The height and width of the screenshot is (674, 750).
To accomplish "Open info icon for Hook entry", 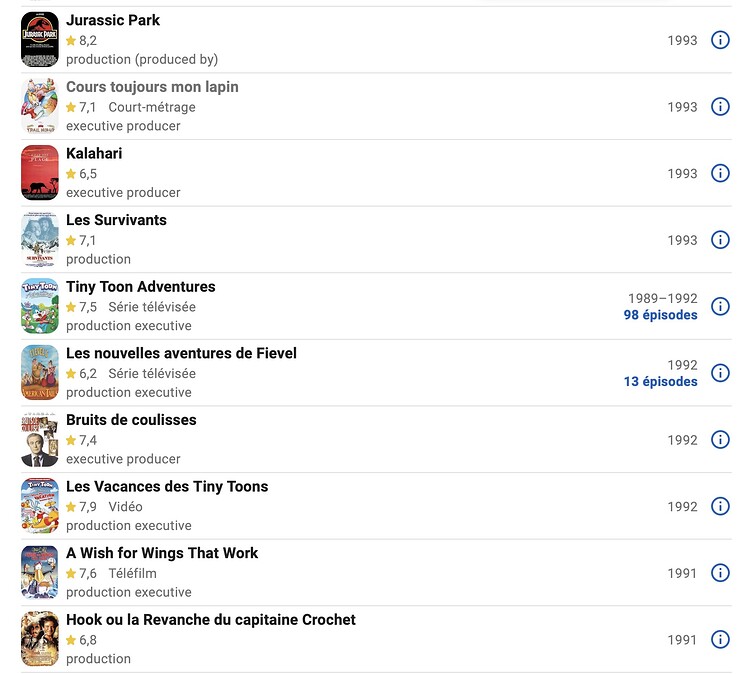I will tap(720, 639).
